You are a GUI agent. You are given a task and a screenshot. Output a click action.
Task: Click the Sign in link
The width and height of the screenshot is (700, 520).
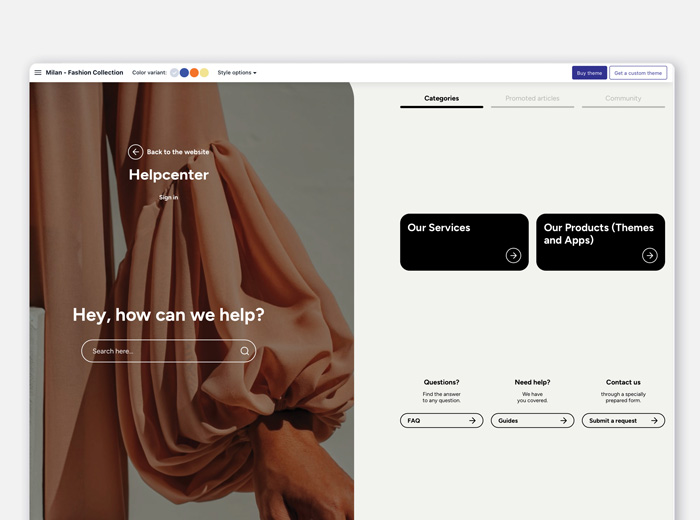(x=169, y=197)
